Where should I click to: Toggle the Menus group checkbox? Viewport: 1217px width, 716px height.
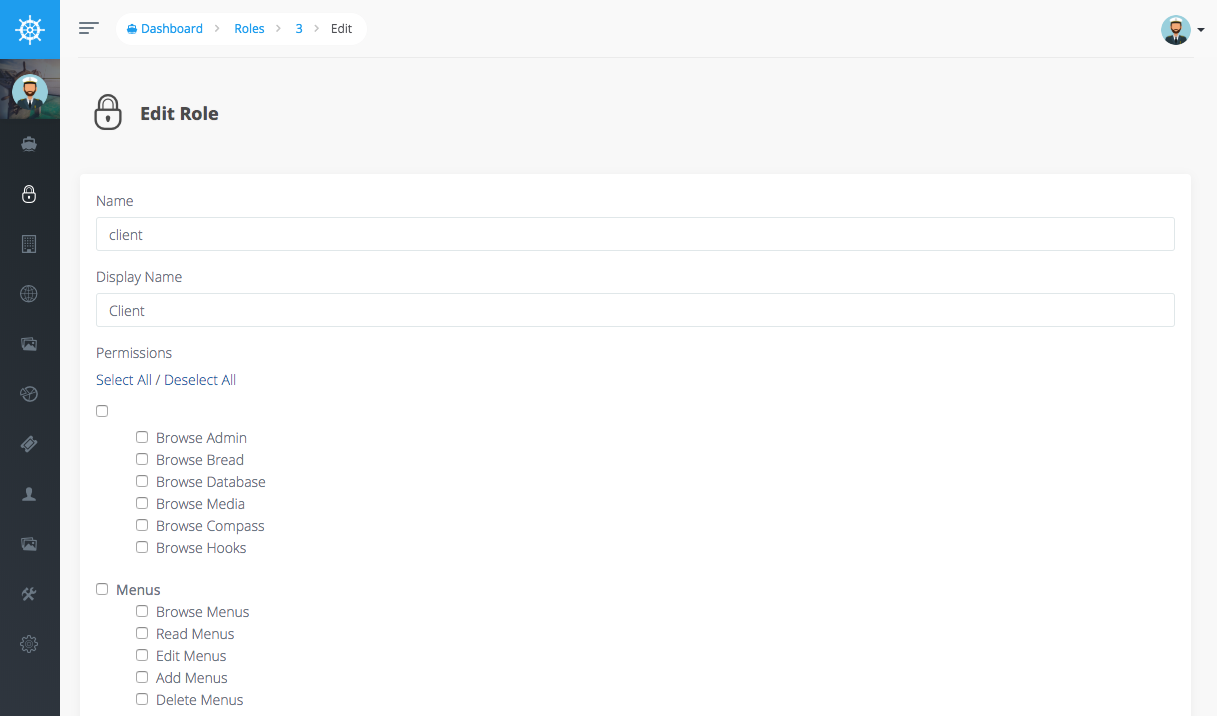101,588
